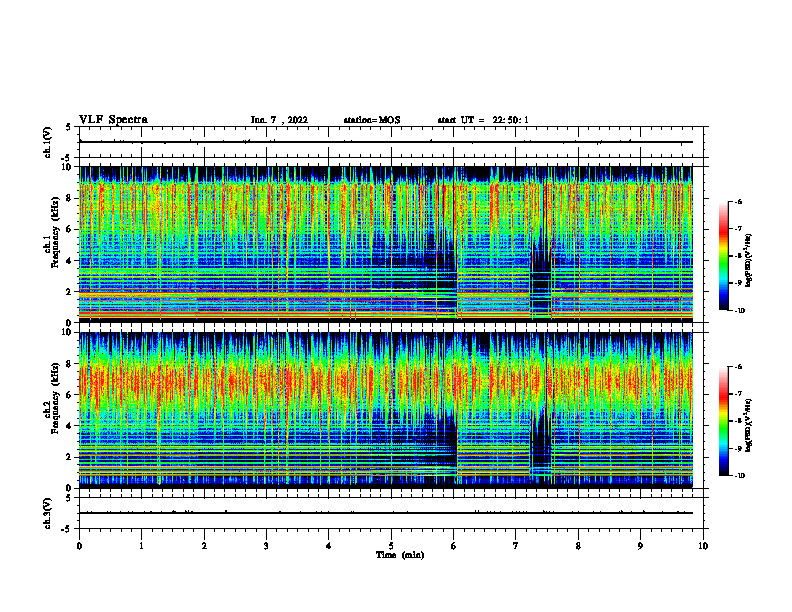This screenshot has width=792, height=612.
Task: Click the "station=MOS" header label
Action: 372,120
